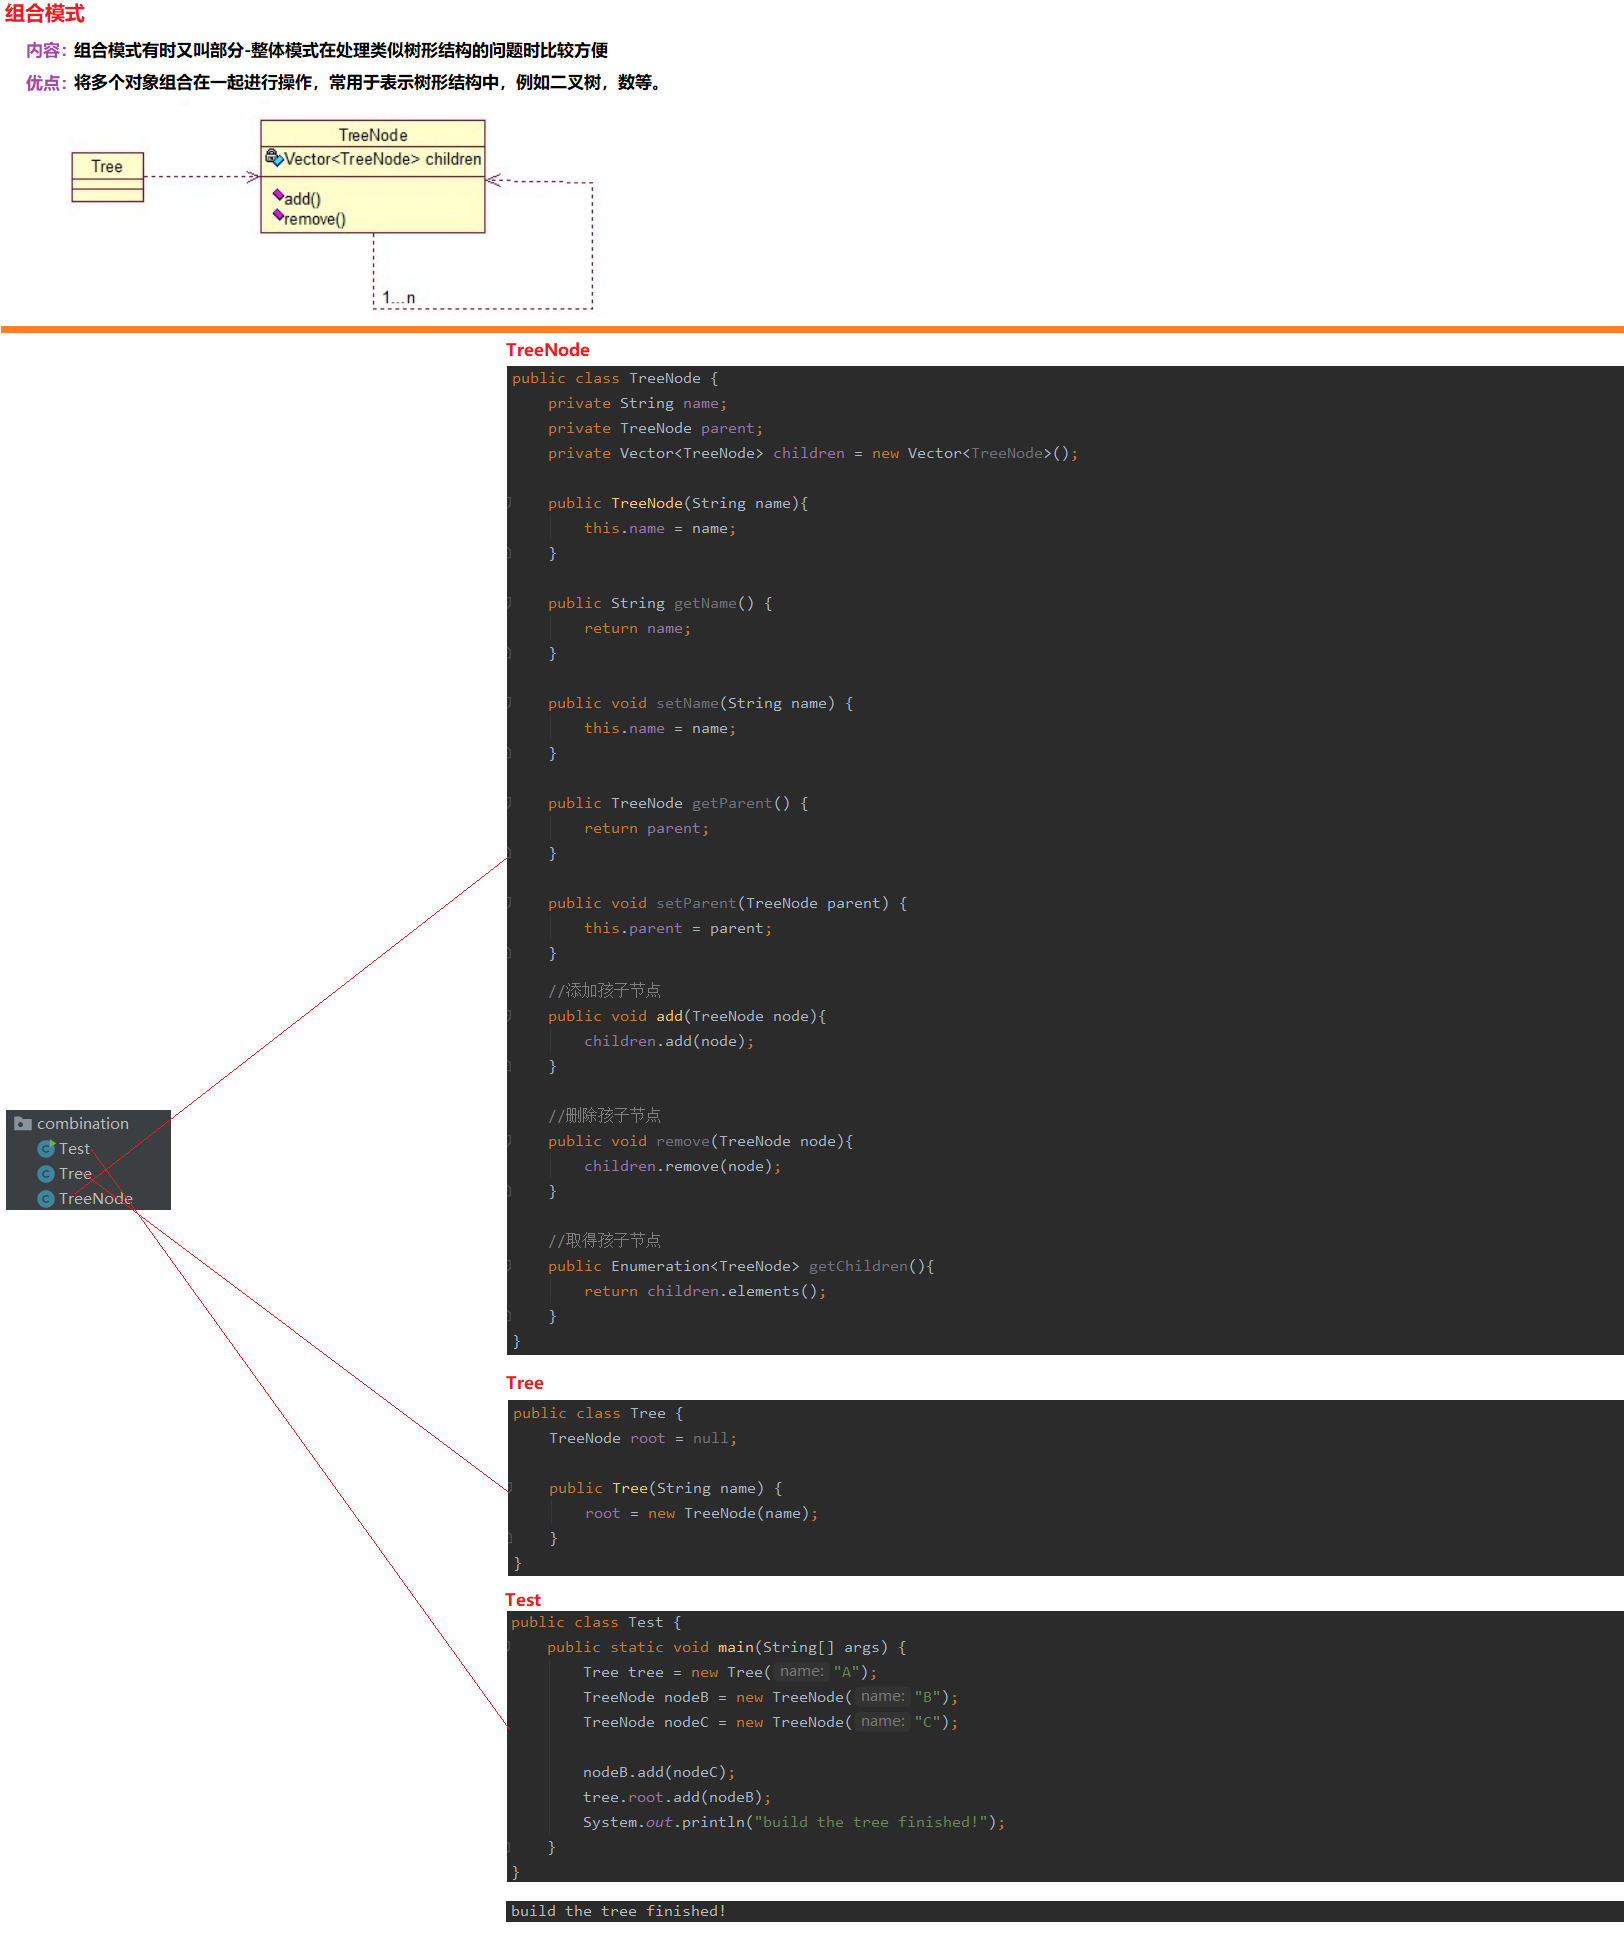The height and width of the screenshot is (1936, 1624).
Task: Click the console output 'build the tree finished!'
Action: pyautogui.click(x=618, y=1911)
